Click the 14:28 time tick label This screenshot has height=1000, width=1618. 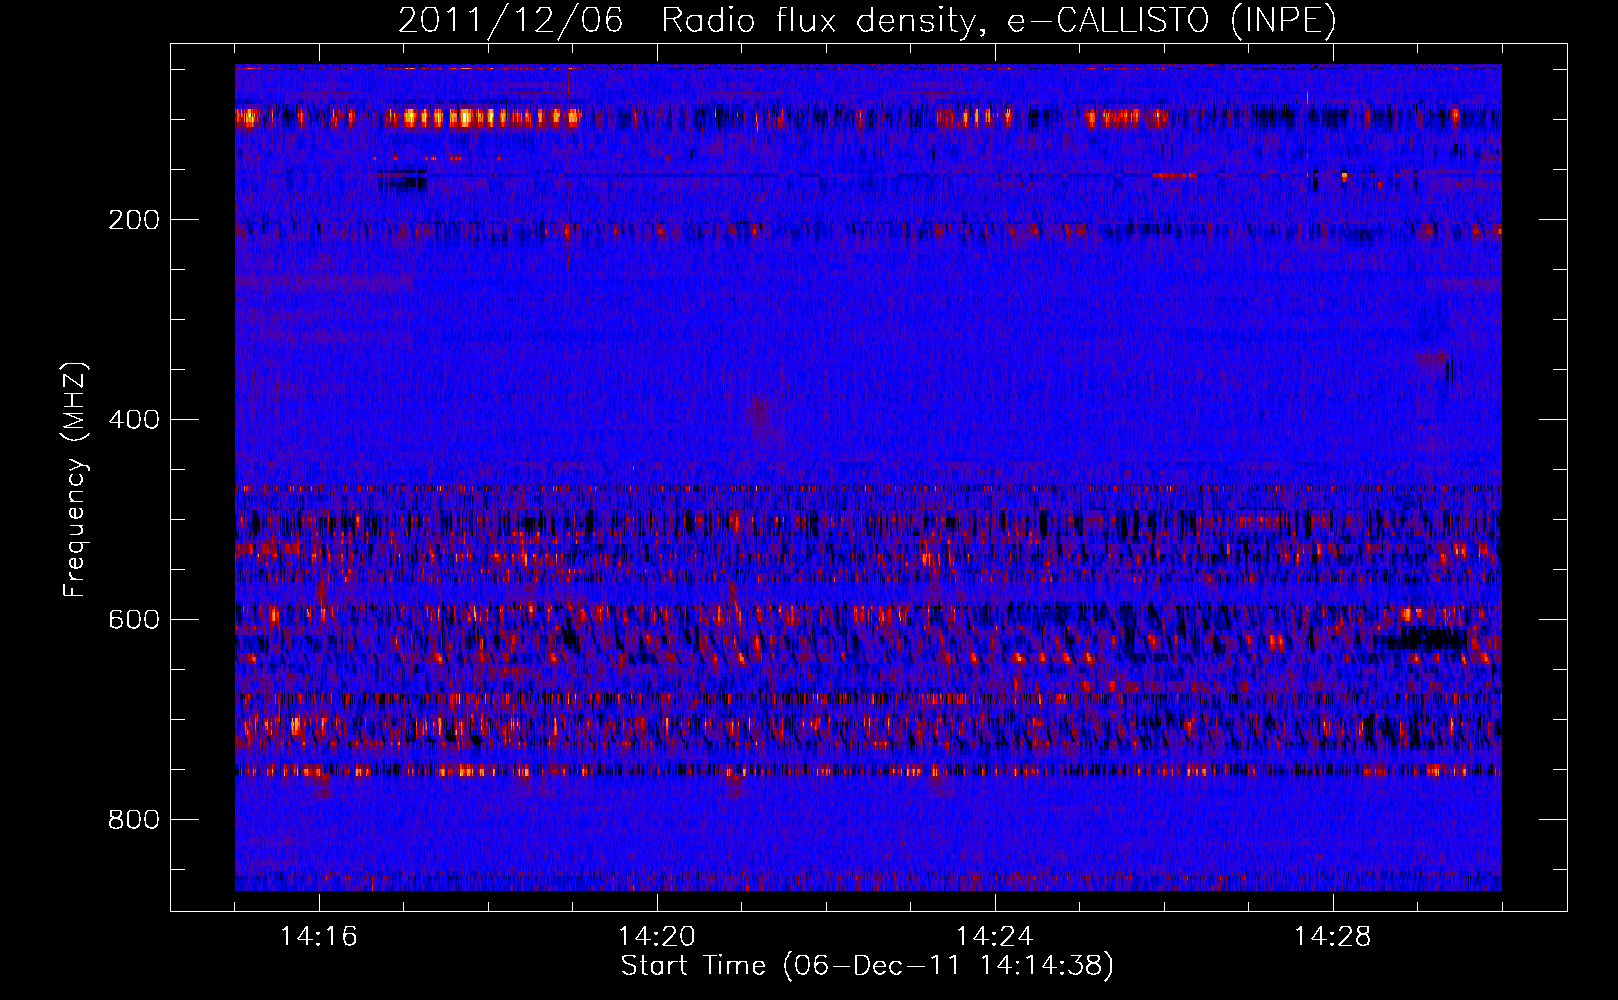click(x=1333, y=937)
